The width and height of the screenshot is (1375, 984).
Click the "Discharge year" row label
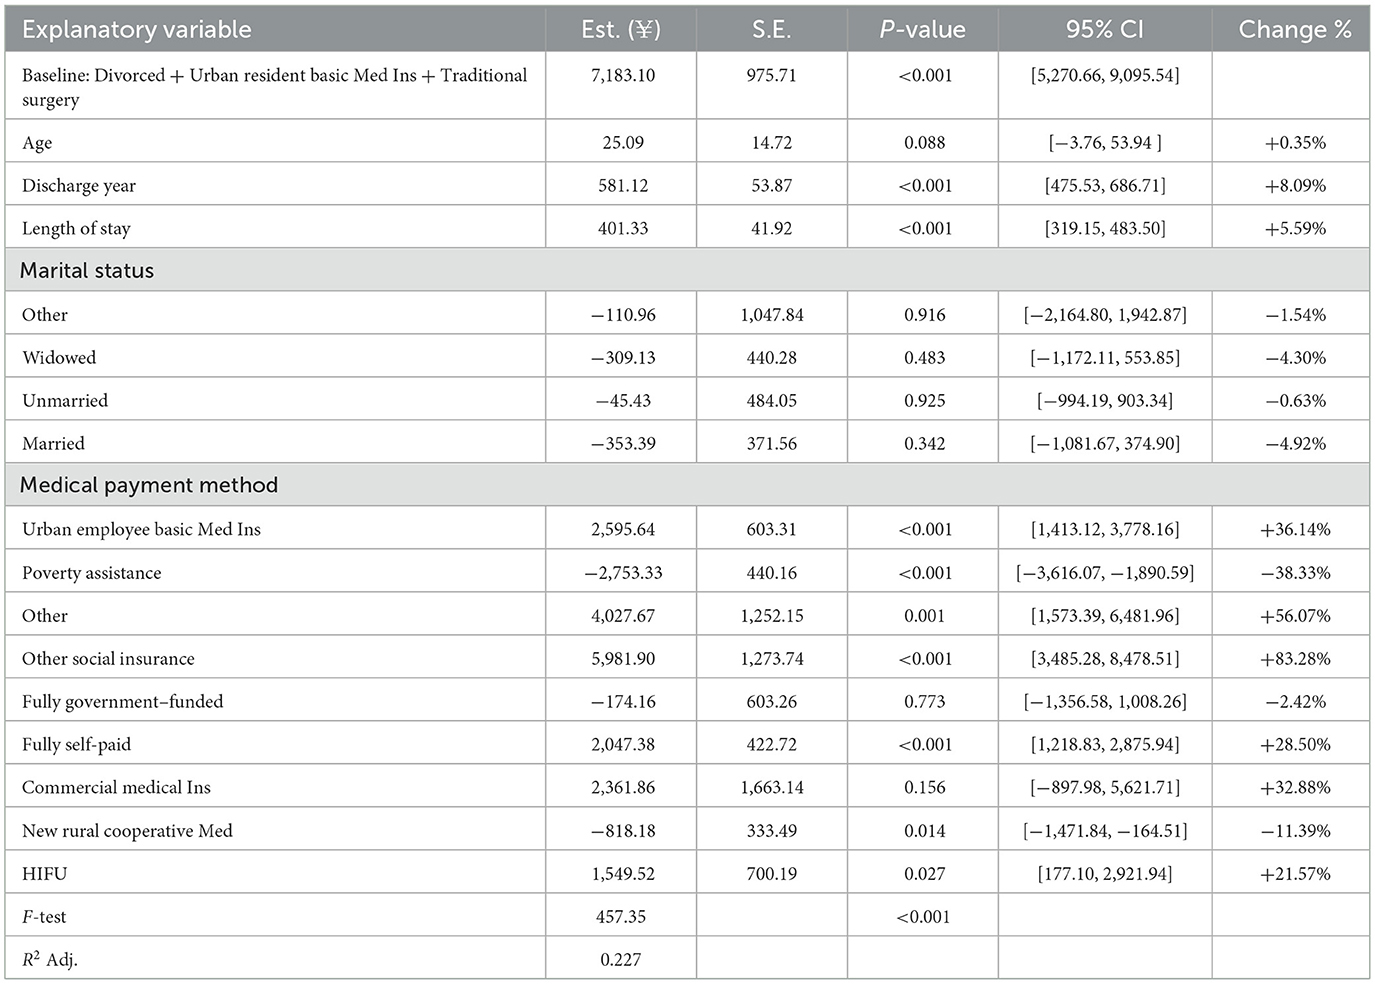tap(79, 186)
